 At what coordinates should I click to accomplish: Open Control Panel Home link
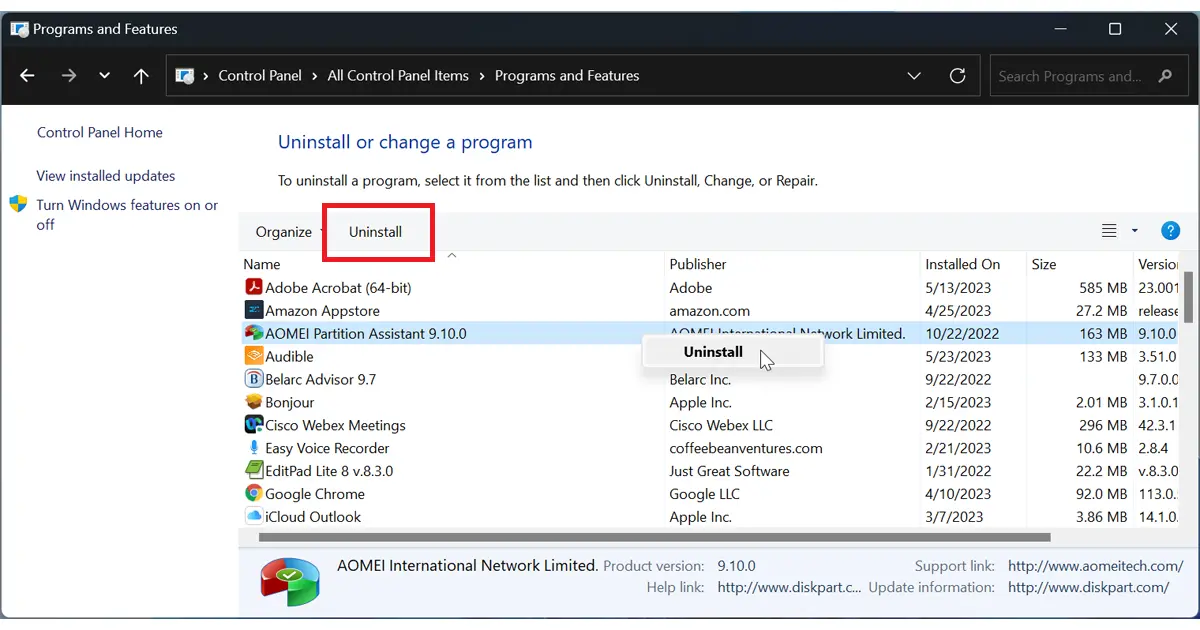point(100,132)
